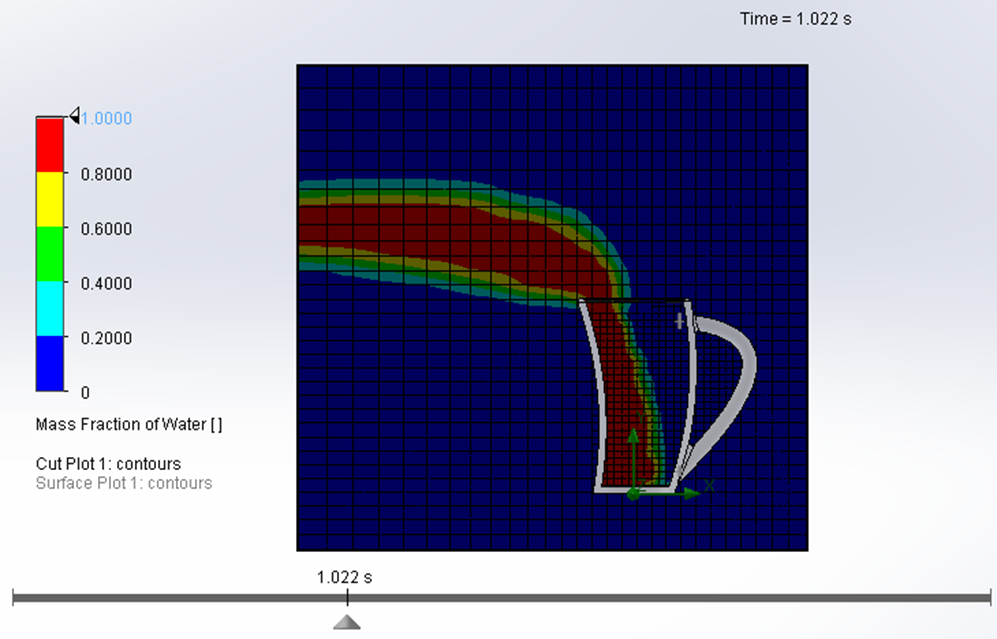Select the green band in the color legend
Viewport: 997px width, 639px height.
pos(50,254)
